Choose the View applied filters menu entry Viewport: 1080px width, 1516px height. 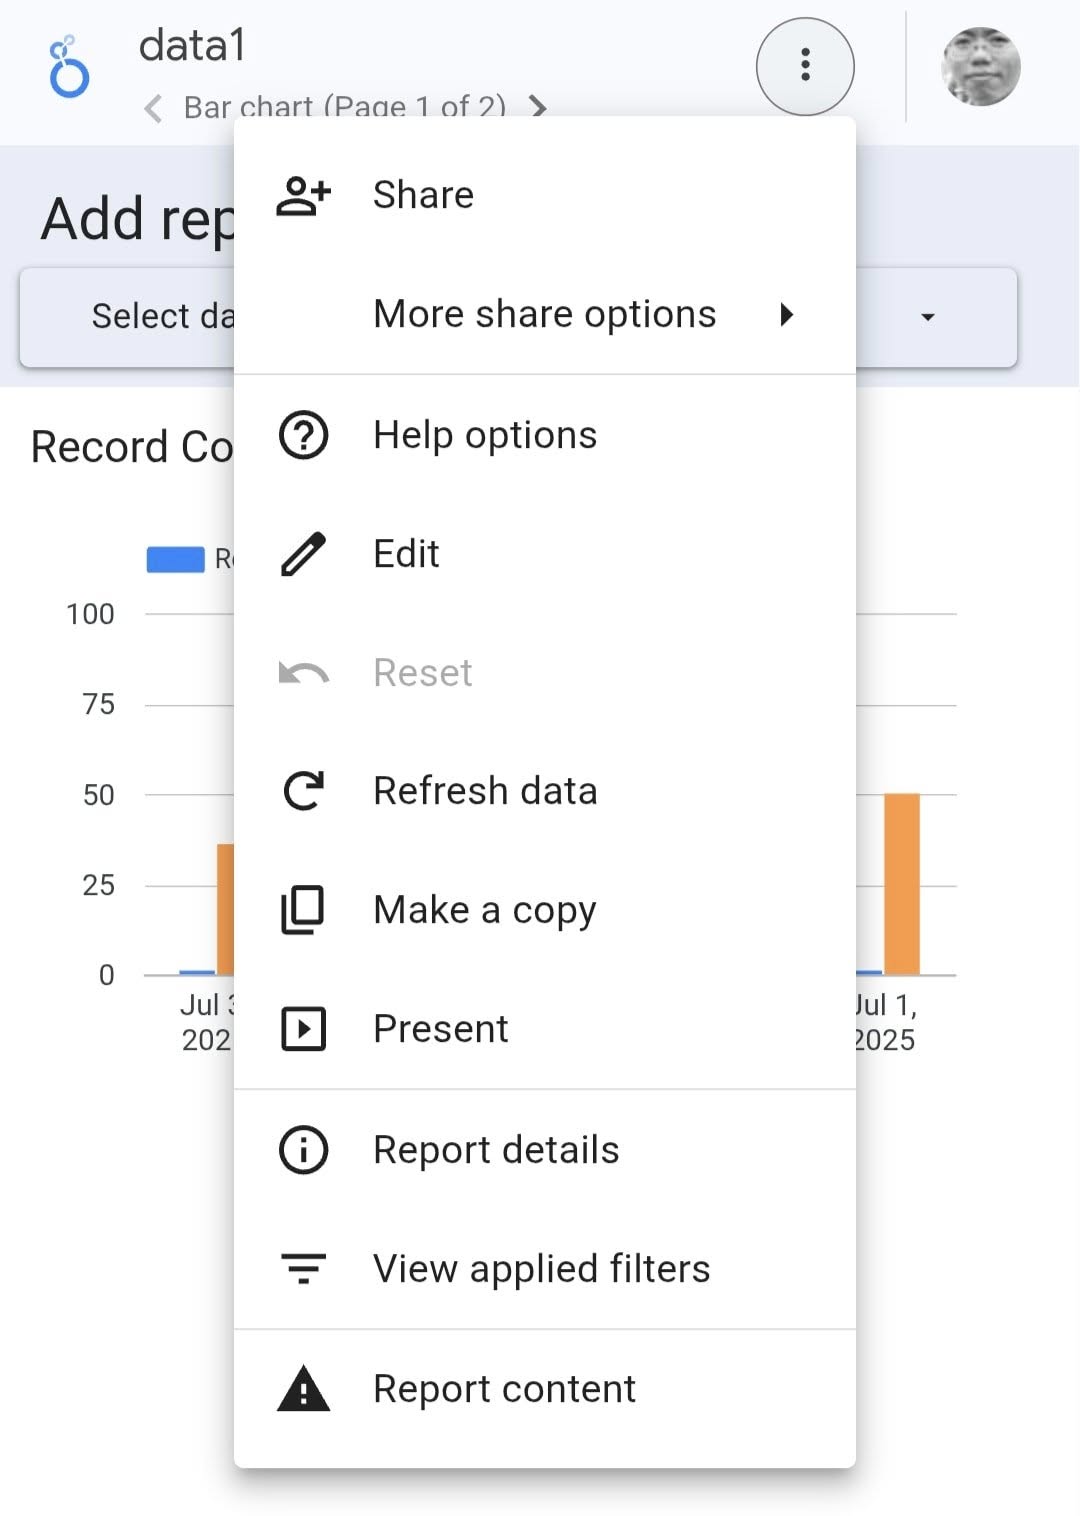[541, 1269]
